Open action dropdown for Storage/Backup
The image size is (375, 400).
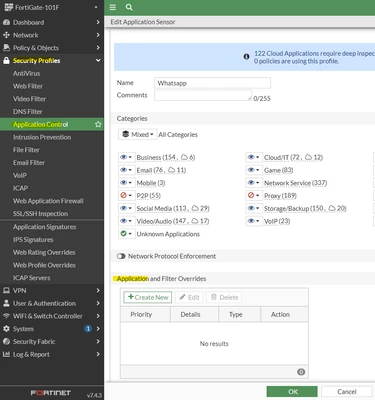coord(254,208)
